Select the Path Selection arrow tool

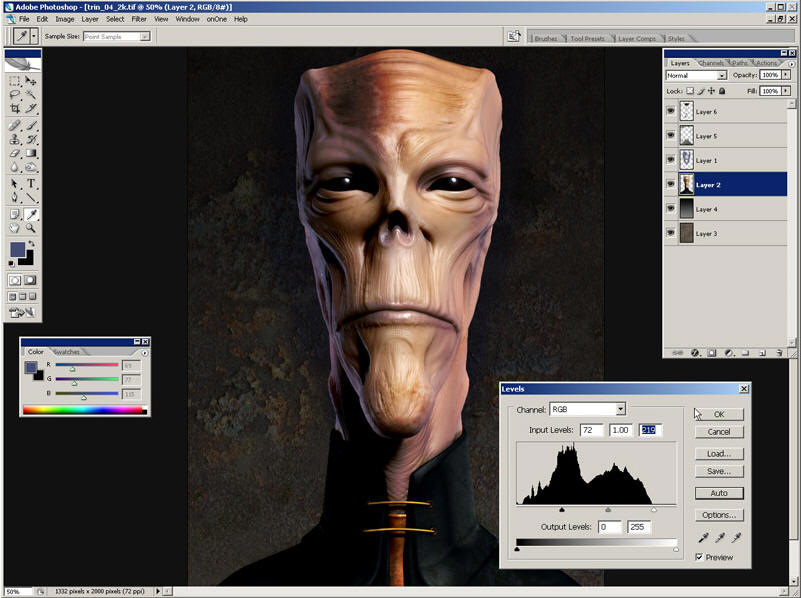coord(15,183)
